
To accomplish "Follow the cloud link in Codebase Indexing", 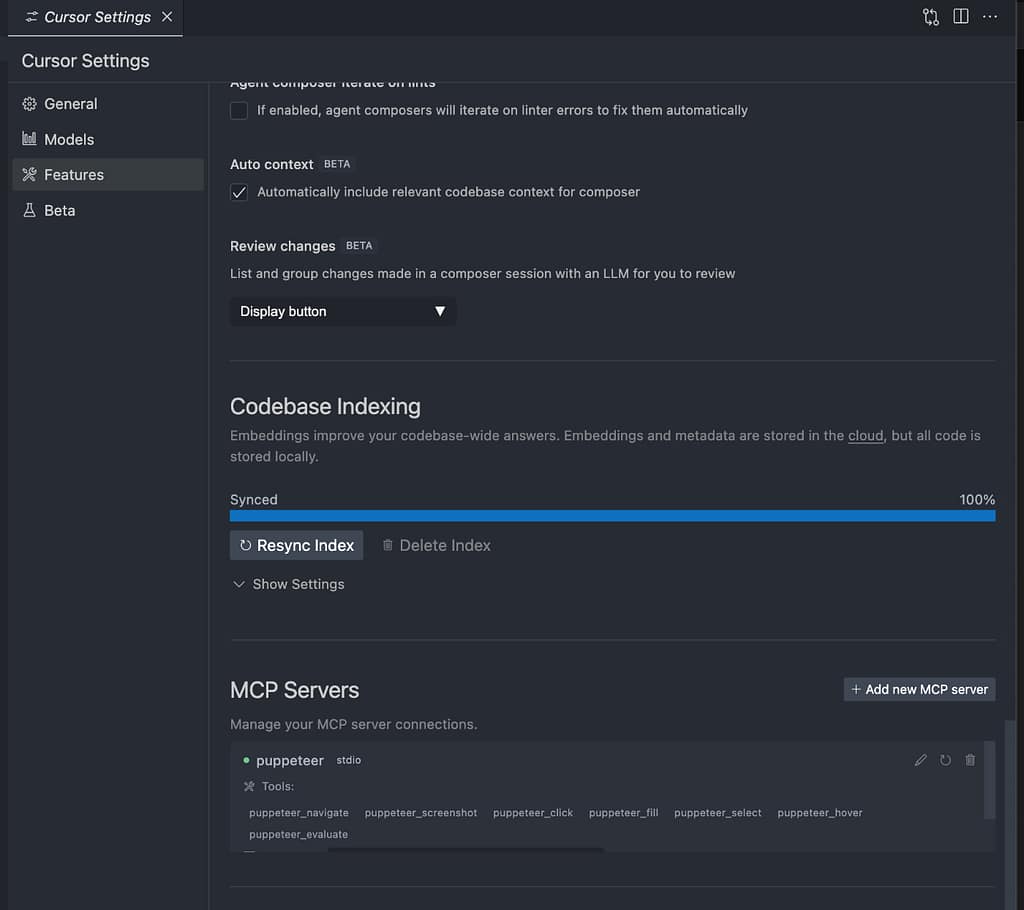I will pyautogui.click(x=865, y=436).
